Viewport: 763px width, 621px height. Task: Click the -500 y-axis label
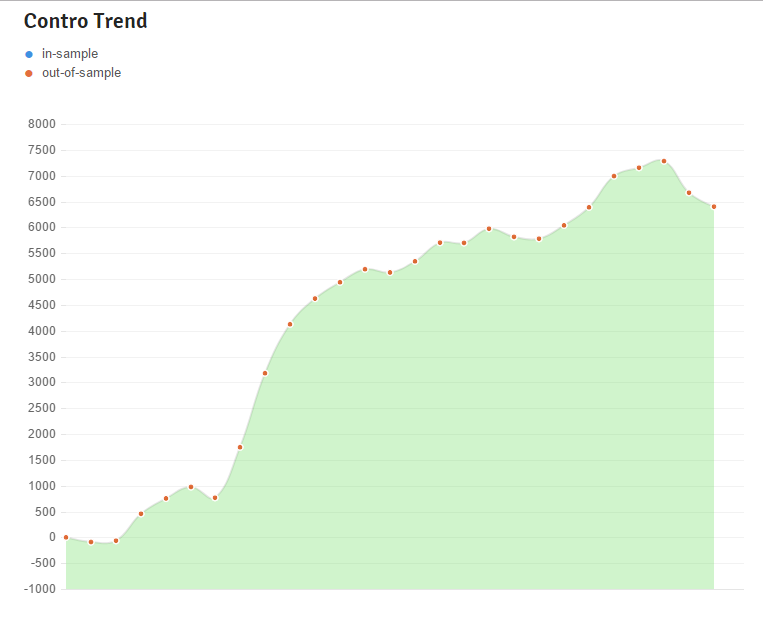point(42,563)
